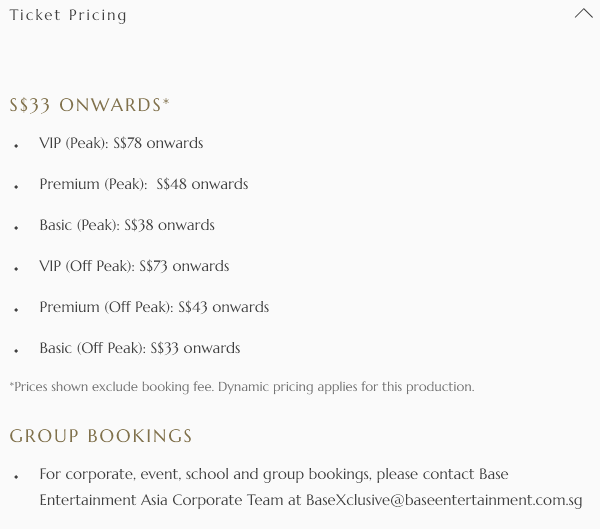The width and height of the screenshot is (600, 529).
Task: Click the bullet beside VIP (Peak)
Action: pyautogui.click(x=16, y=145)
